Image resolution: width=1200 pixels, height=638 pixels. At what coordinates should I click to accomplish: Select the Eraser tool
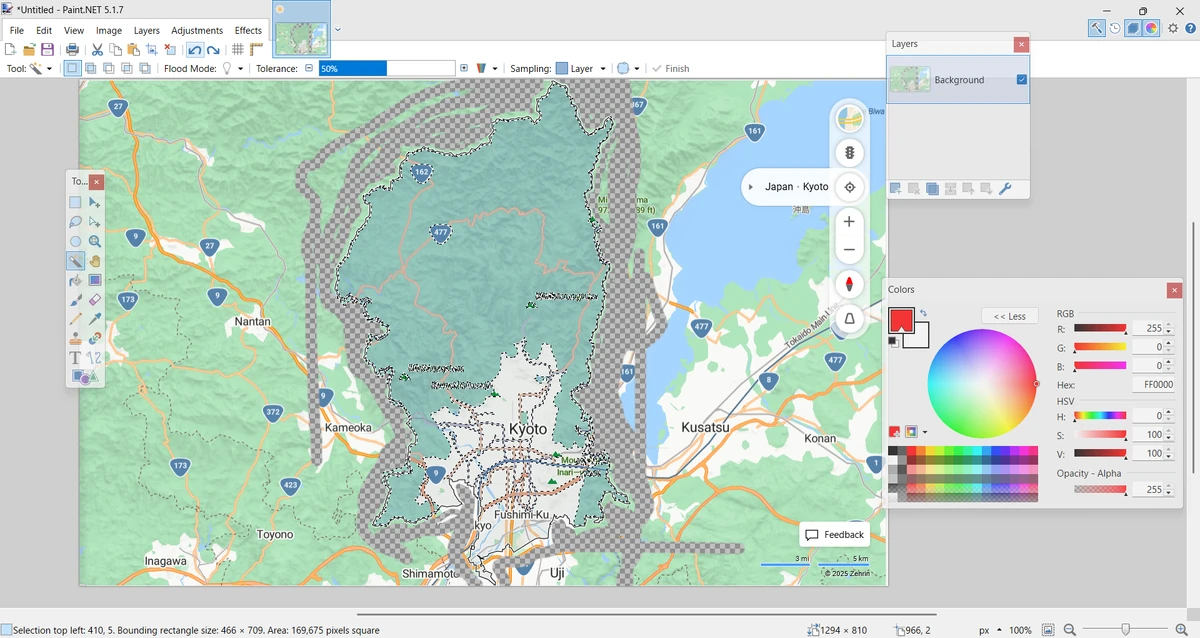(94, 300)
